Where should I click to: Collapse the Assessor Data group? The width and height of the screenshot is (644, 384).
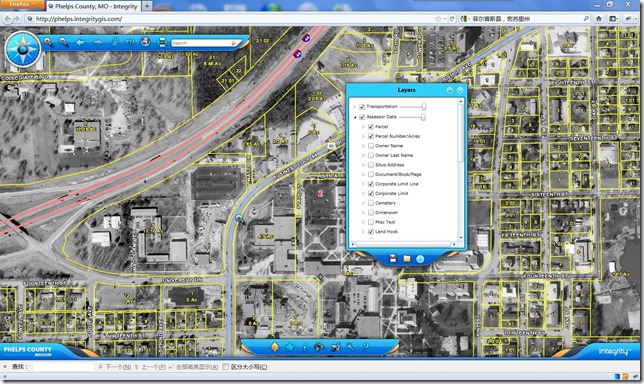(x=354, y=117)
